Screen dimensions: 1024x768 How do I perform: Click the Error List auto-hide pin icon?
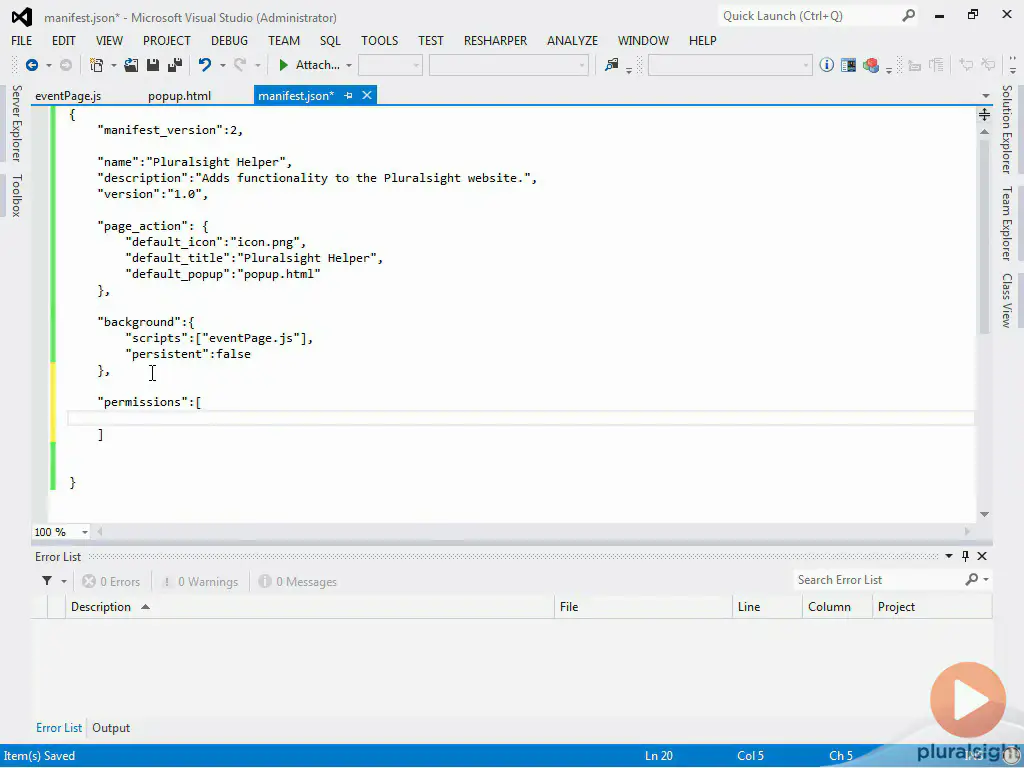(965, 556)
